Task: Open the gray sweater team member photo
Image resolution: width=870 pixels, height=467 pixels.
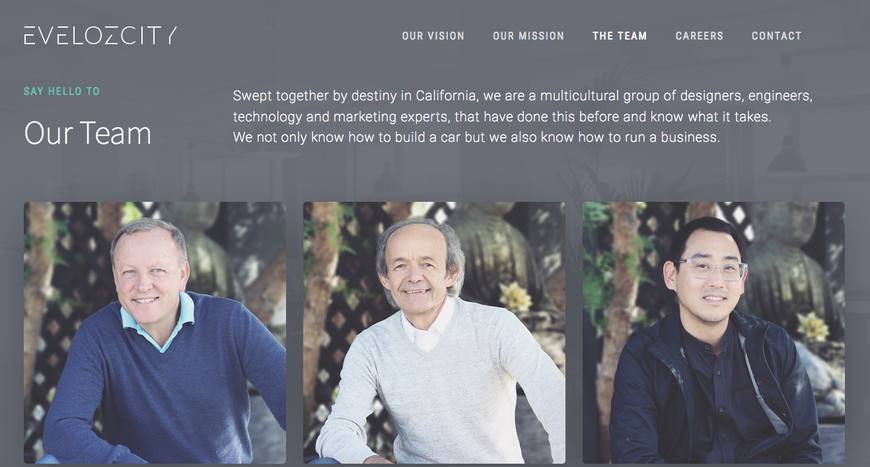Action: (x=434, y=333)
